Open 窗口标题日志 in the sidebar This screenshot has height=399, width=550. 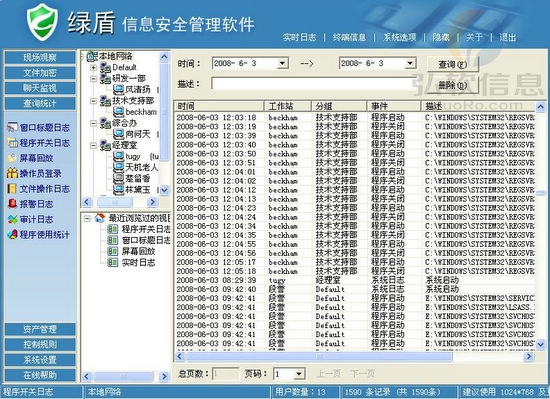click(39, 128)
